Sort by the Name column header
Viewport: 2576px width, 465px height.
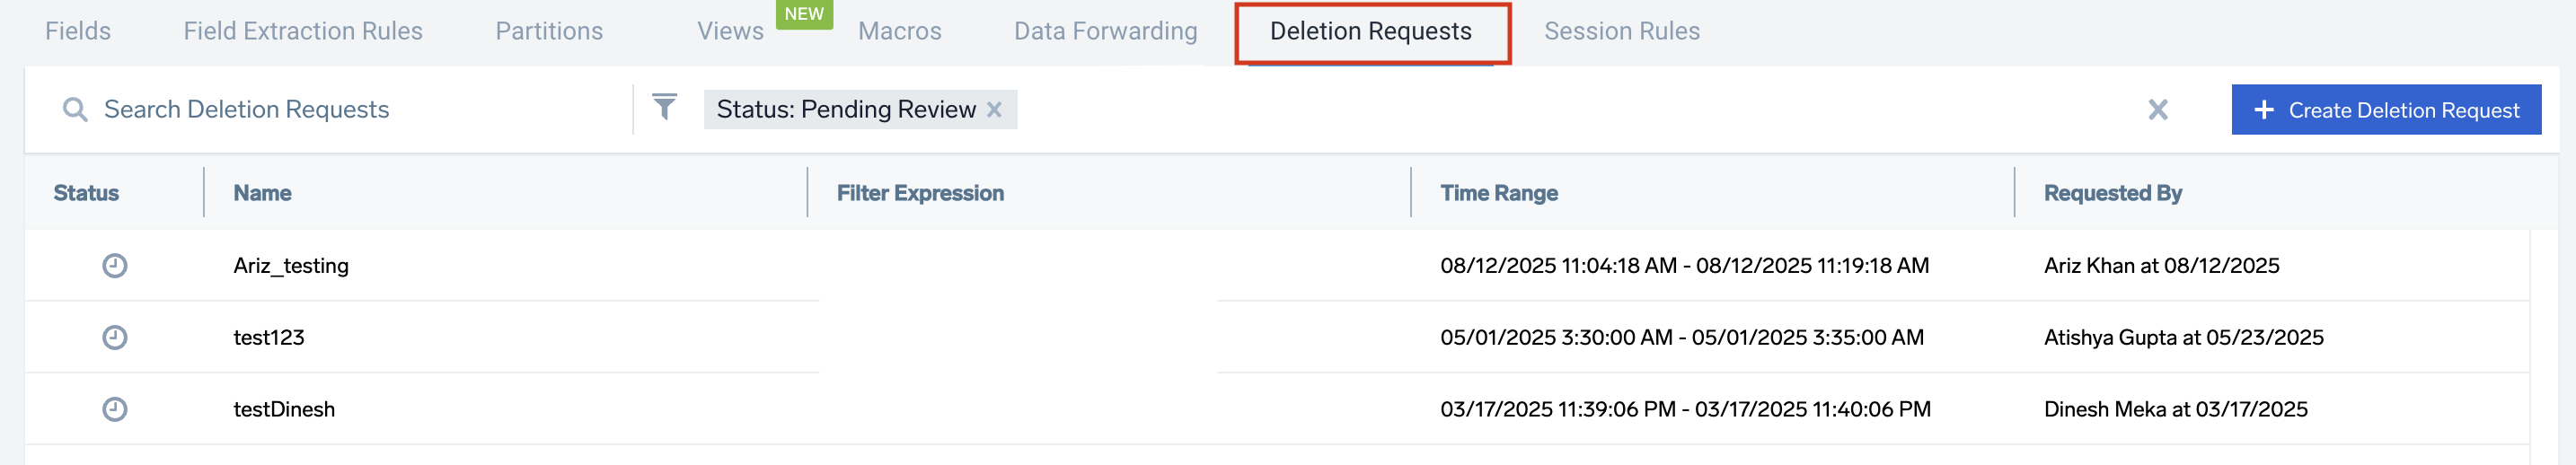coord(263,193)
